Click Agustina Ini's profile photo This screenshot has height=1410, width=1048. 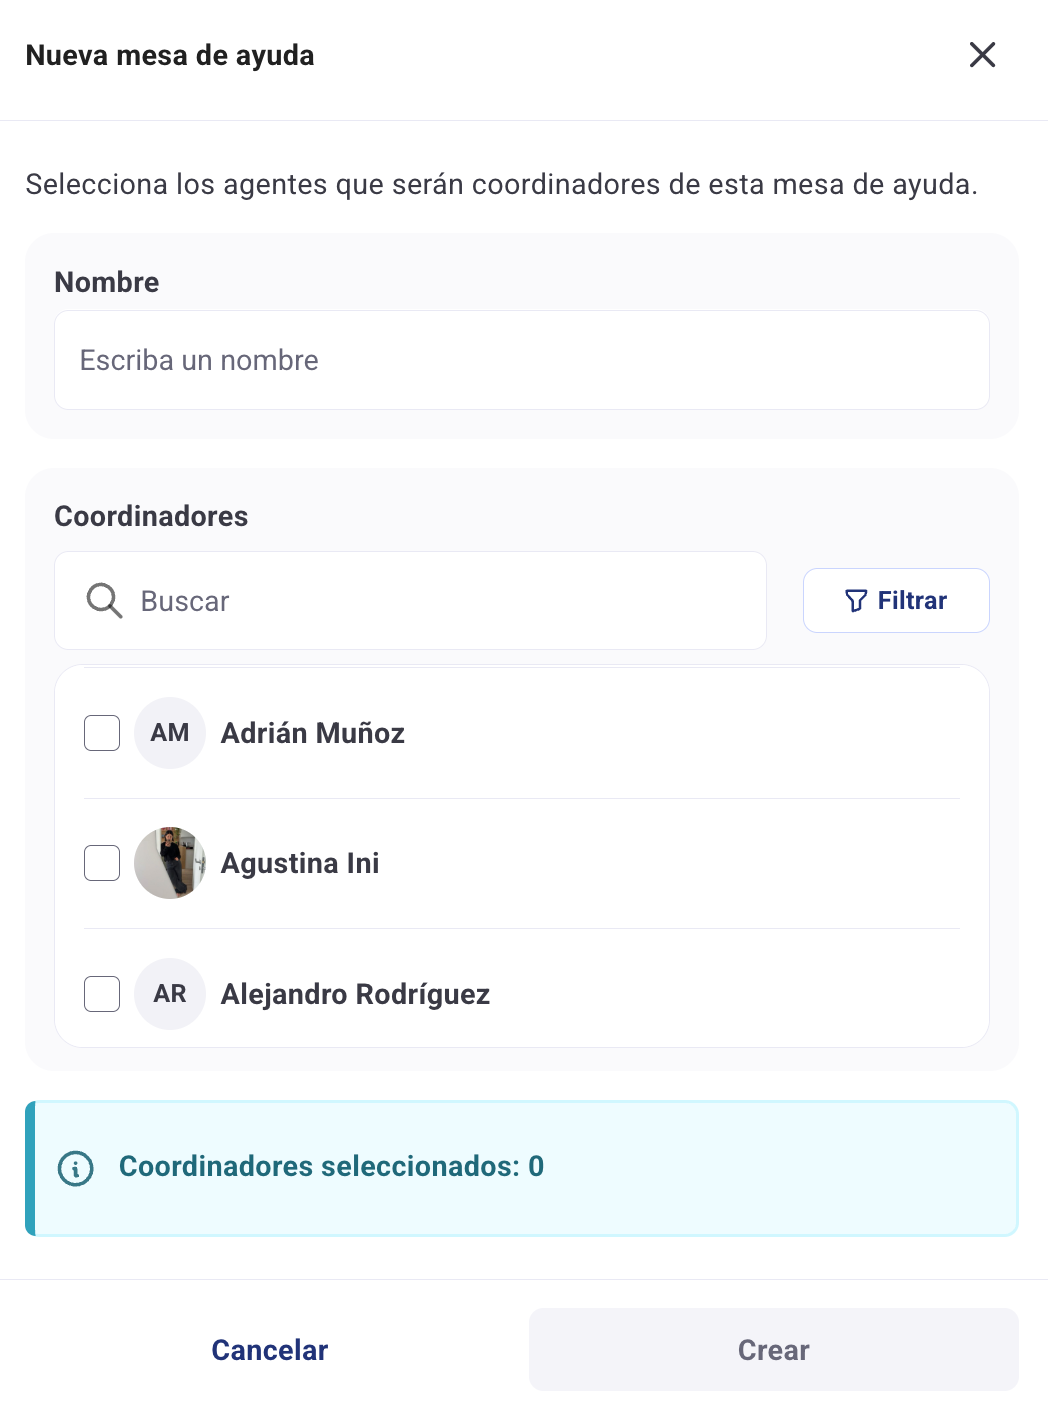coord(170,863)
